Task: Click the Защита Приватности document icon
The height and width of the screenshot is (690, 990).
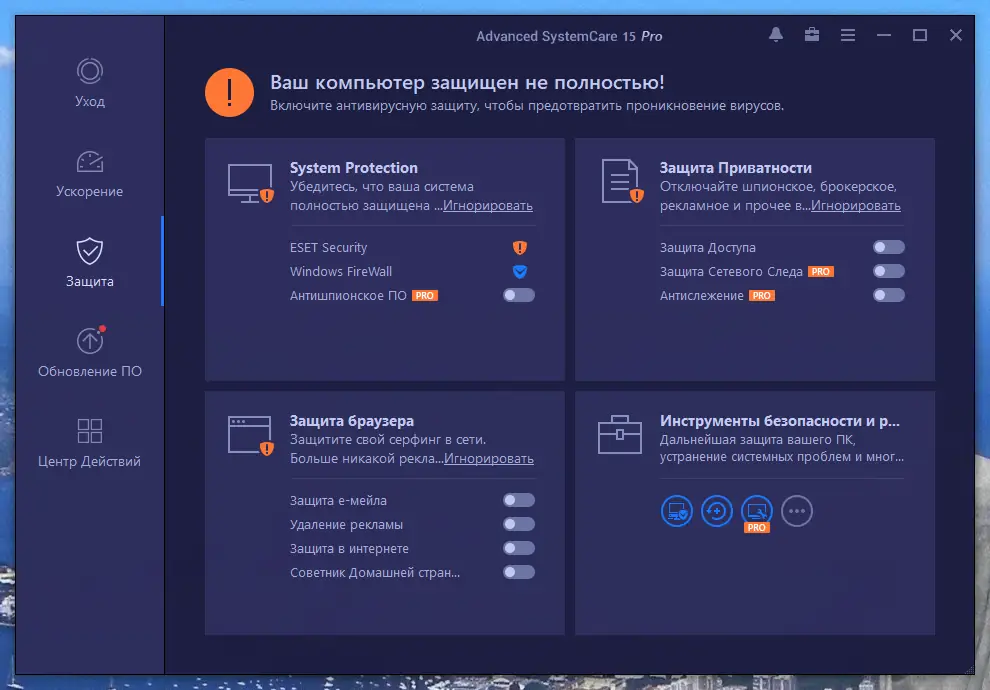Action: coord(622,181)
